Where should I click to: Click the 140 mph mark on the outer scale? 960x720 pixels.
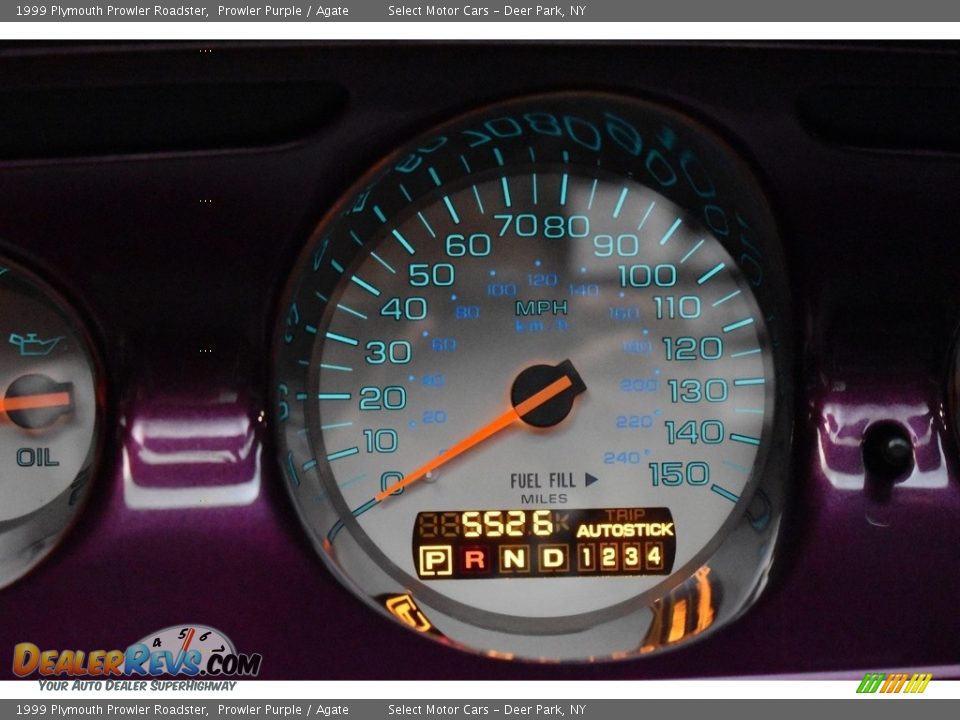point(694,432)
